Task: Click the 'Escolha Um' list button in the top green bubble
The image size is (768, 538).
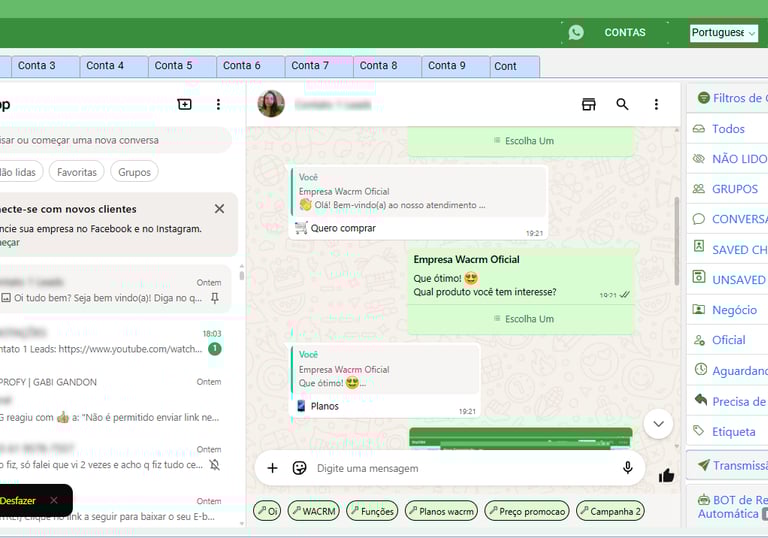Action: click(x=524, y=141)
